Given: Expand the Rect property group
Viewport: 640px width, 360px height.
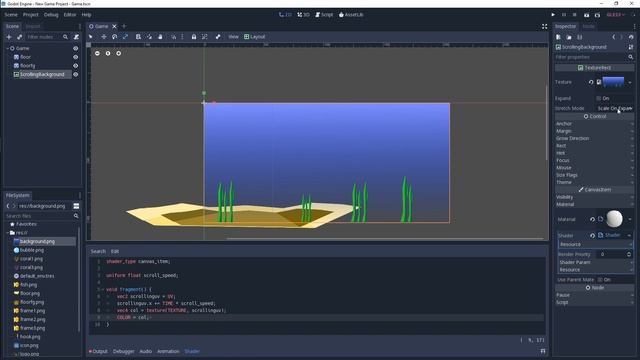Looking at the screenshot, I should [595, 146].
